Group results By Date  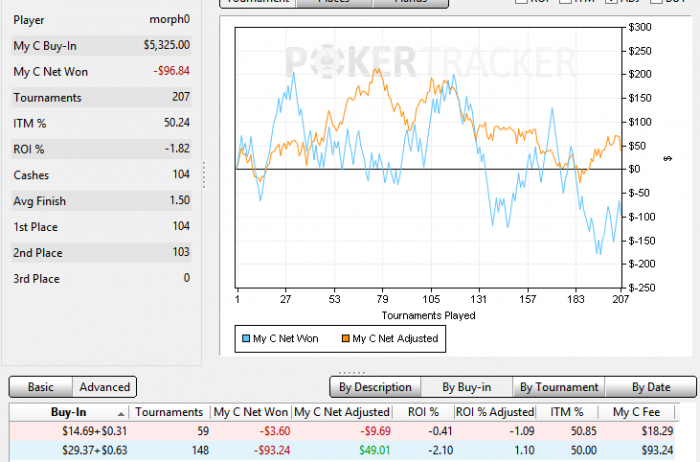[x=651, y=387]
